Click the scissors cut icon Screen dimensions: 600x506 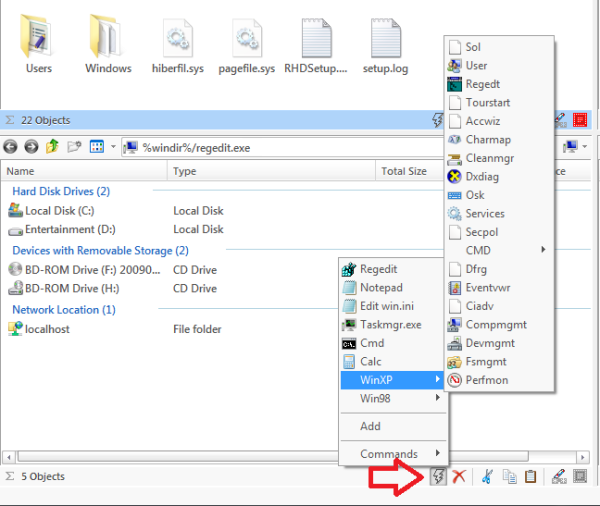[x=487, y=477]
